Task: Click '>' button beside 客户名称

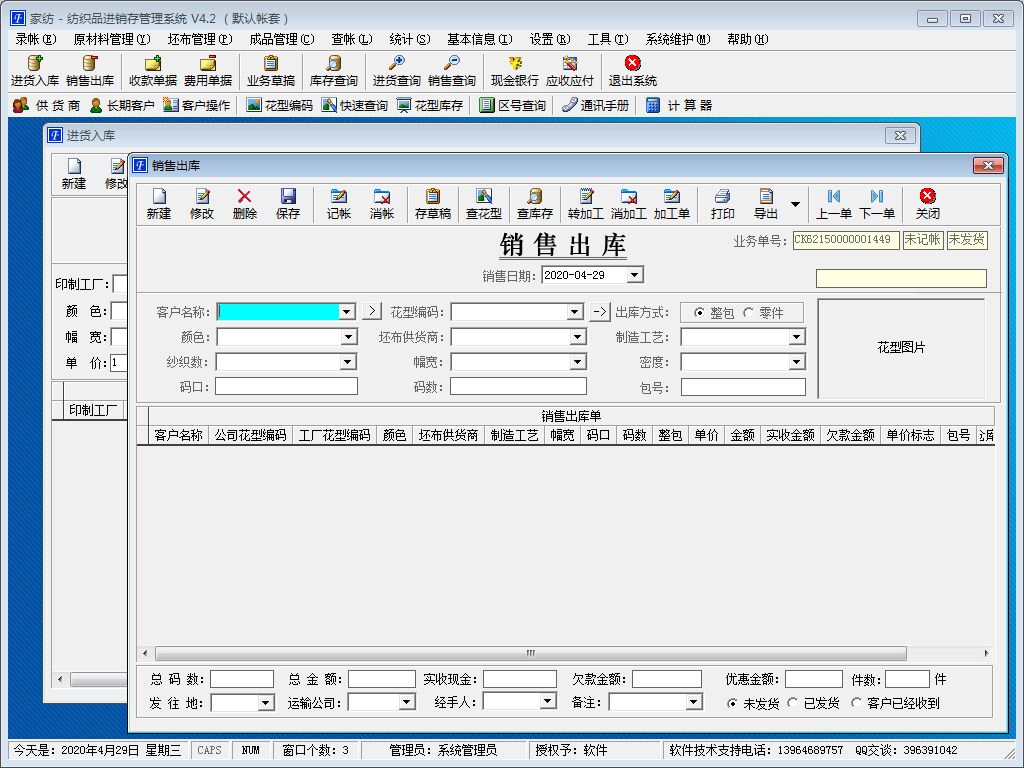Action: click(372, 311)
